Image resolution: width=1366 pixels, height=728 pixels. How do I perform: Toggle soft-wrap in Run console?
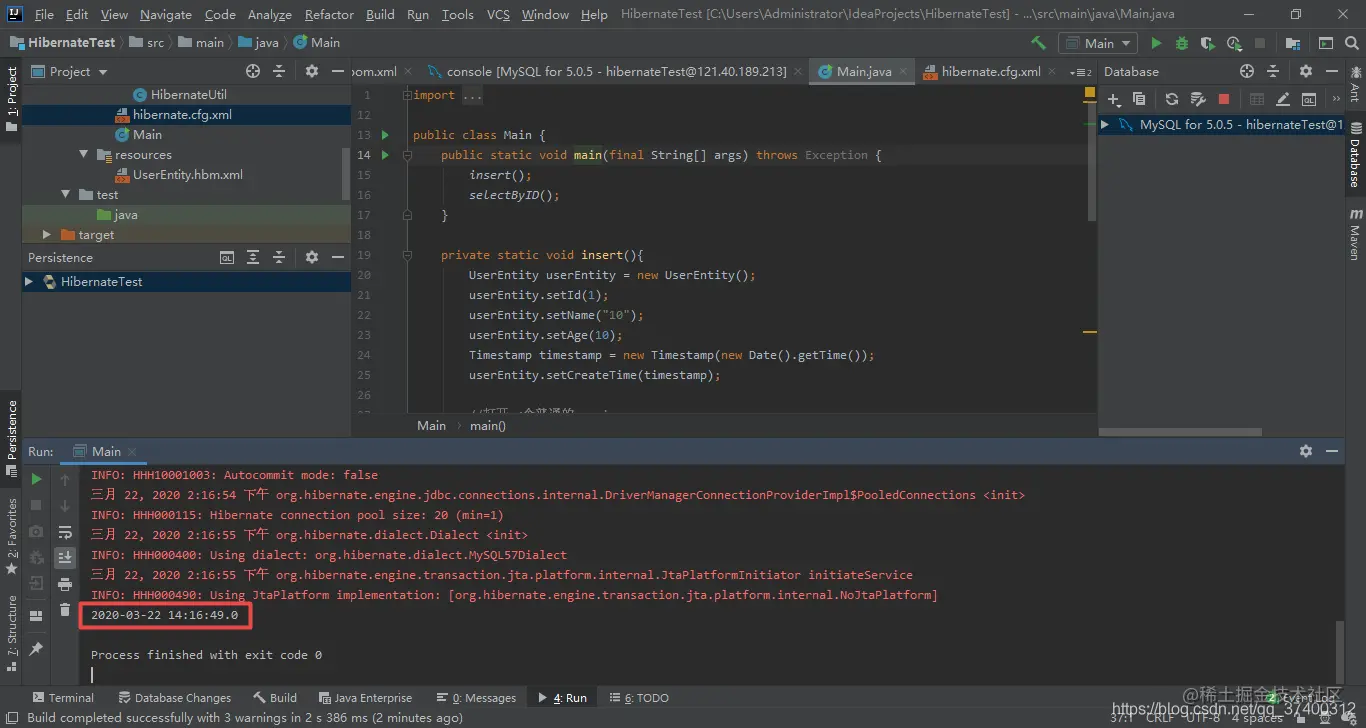click(x=65, y=532)
